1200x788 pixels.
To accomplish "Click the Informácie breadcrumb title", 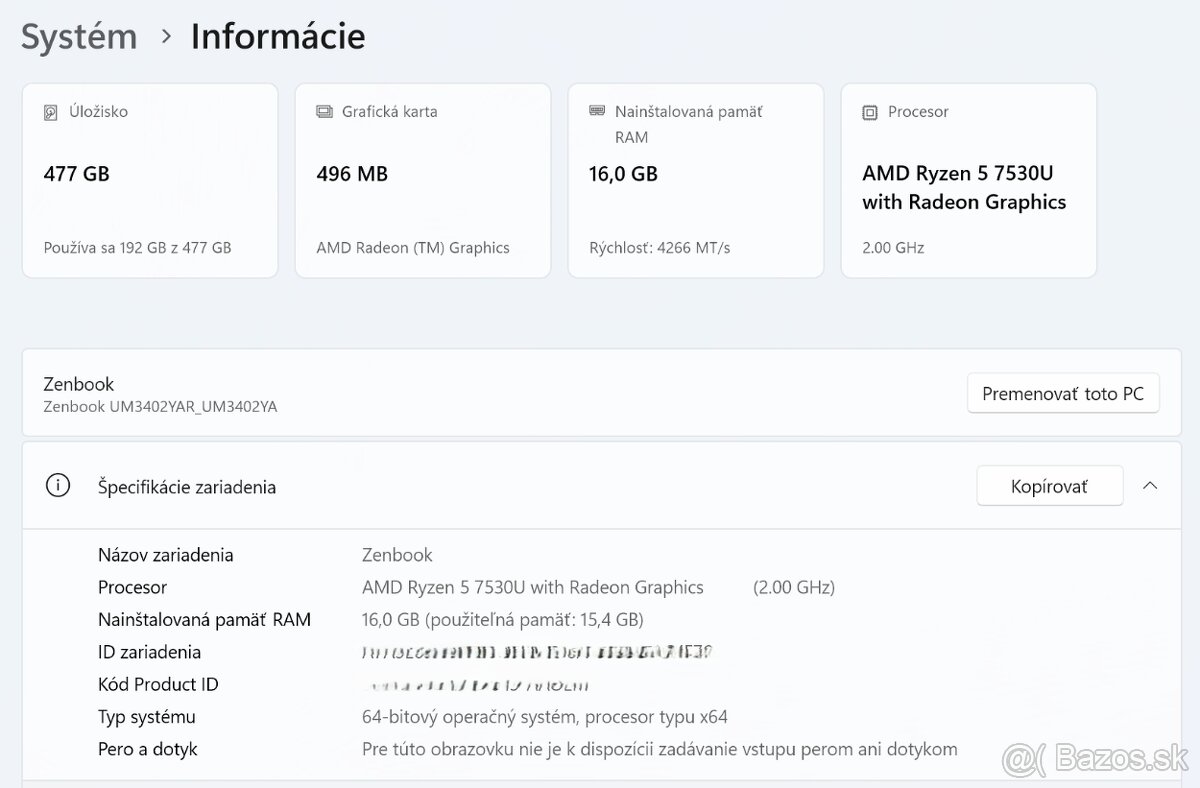I will point(278,37).
